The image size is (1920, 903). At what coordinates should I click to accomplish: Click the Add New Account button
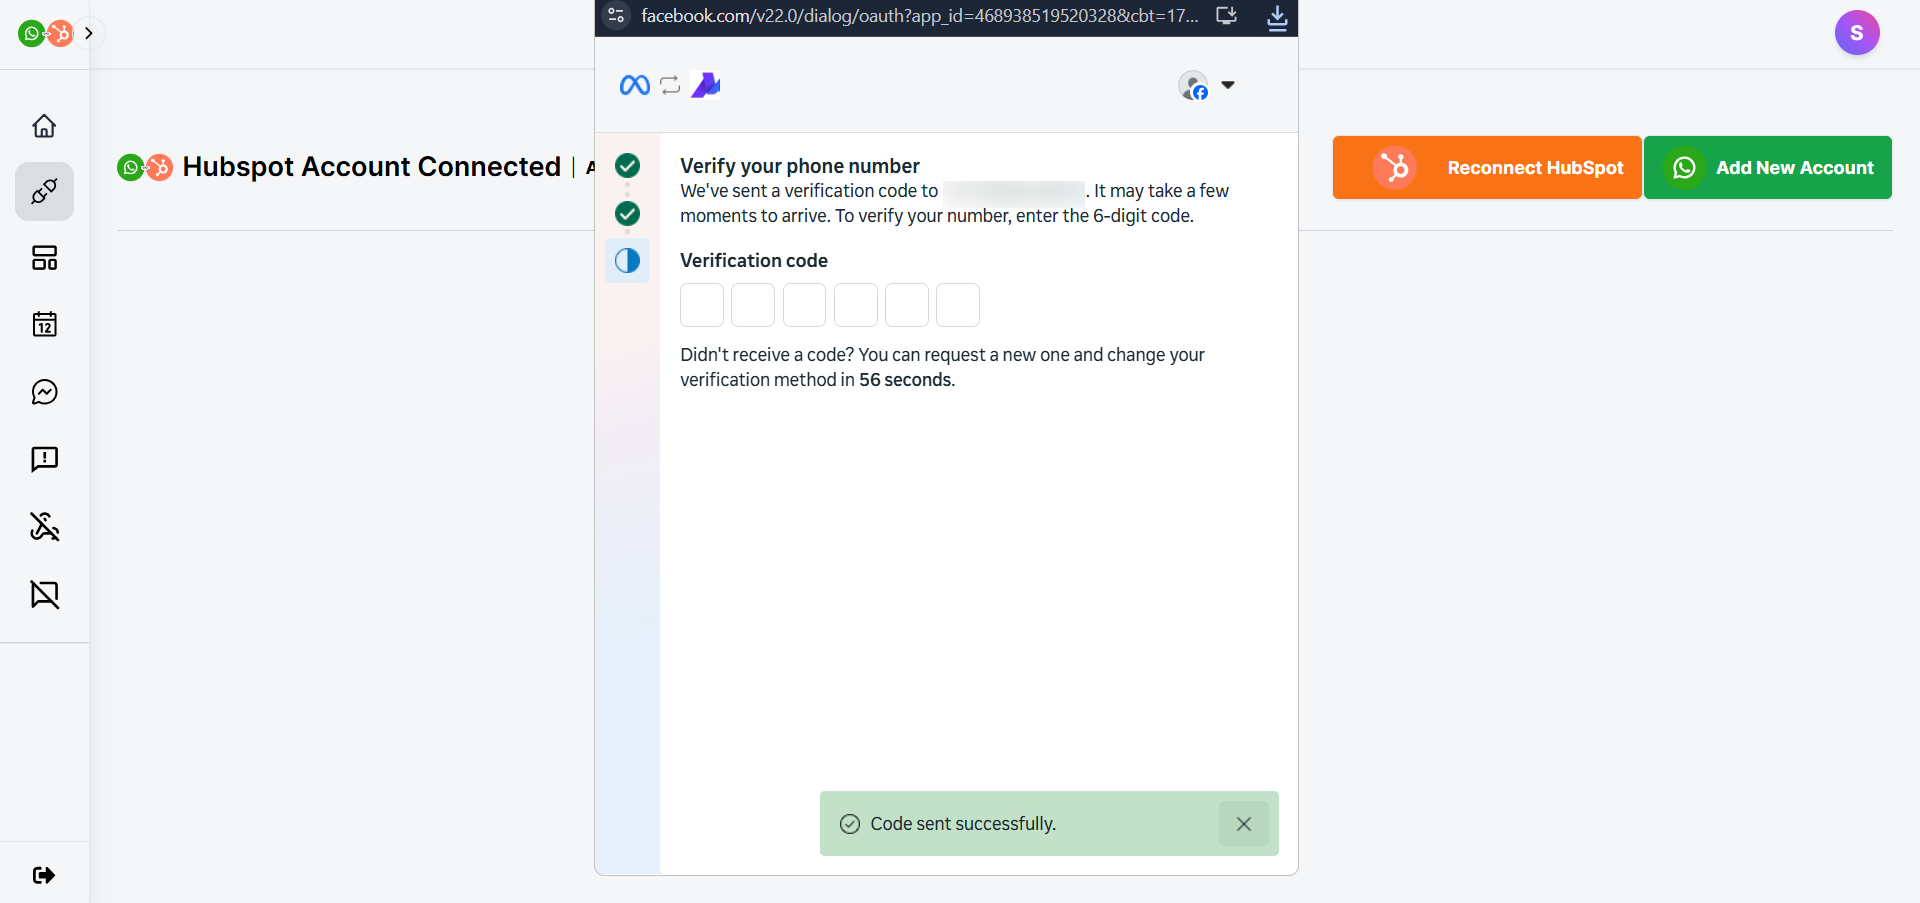1768,168
